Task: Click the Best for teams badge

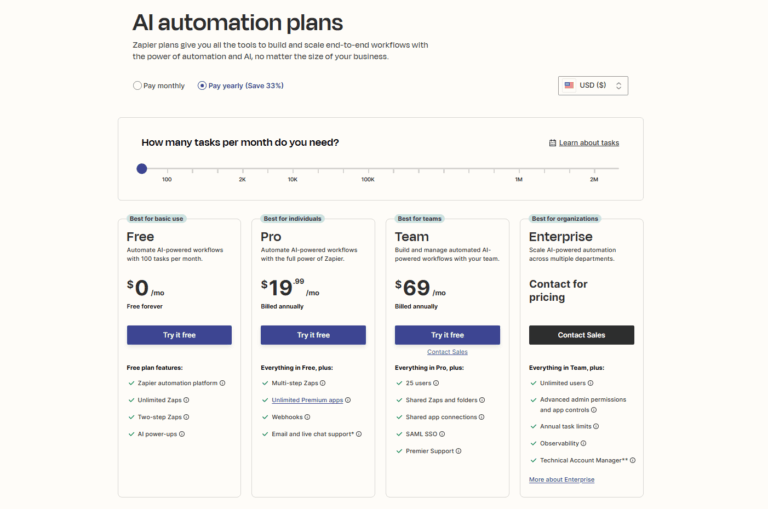Action: (x=420, y=219)
